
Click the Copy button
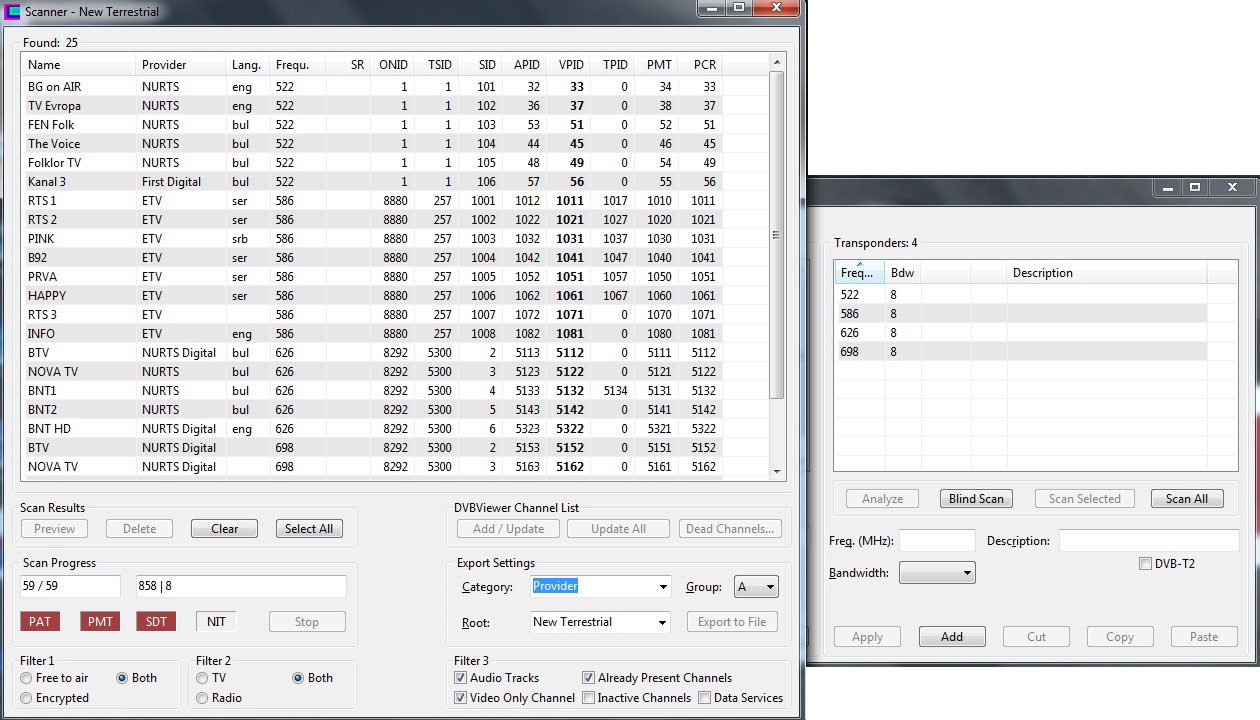[1120, 637]
